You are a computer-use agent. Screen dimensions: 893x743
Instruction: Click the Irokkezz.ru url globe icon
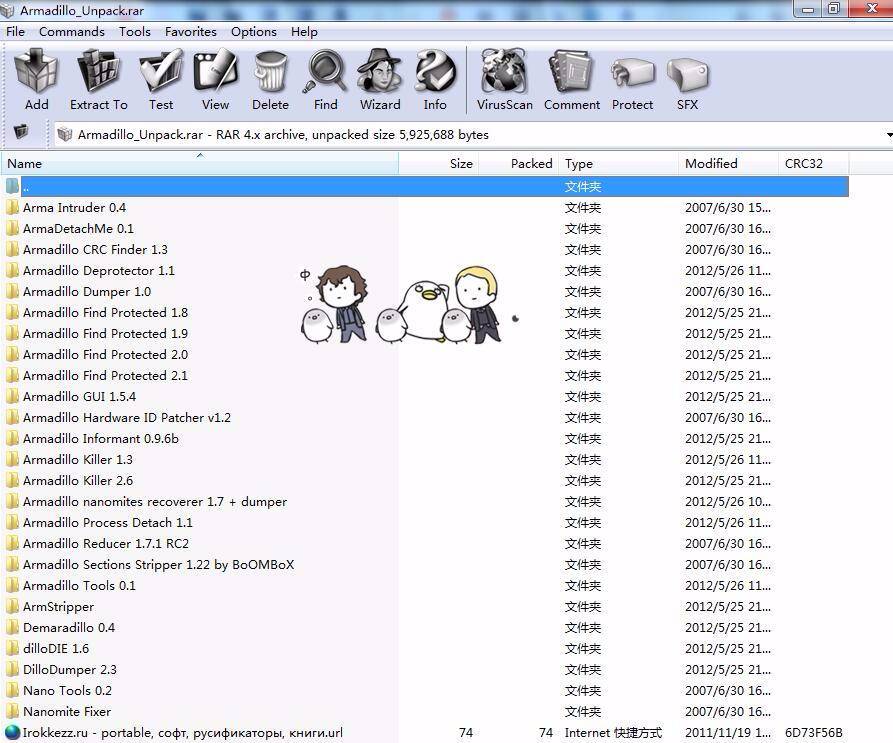point(13,733)
